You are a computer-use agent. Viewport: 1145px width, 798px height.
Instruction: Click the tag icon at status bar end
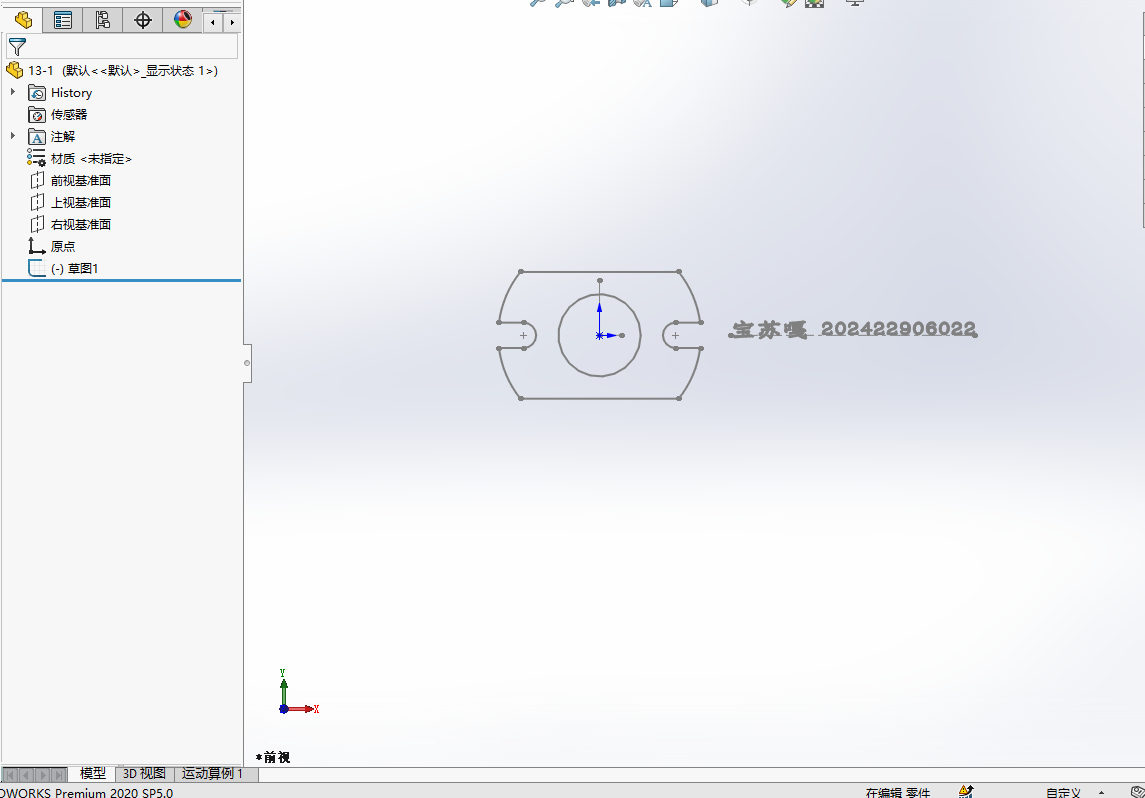(x=1137, y=792)
